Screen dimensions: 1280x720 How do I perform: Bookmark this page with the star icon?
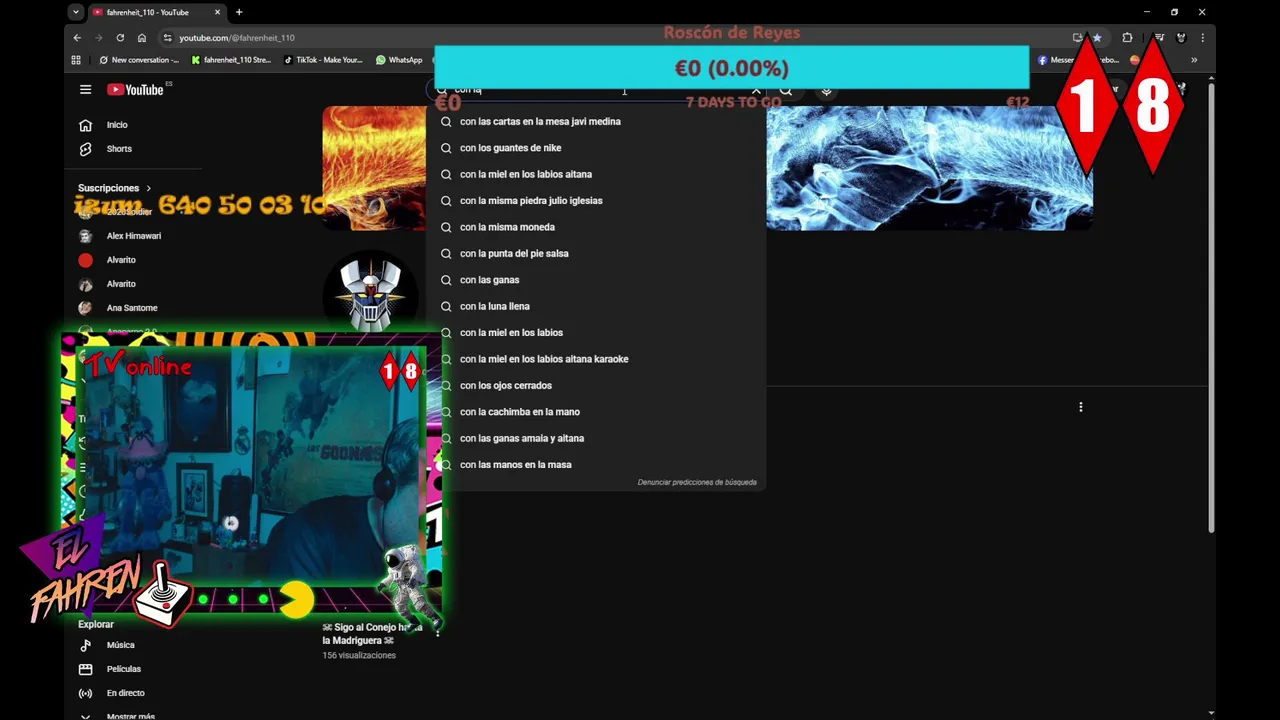pyautogui.click(x=1097, y=37)
